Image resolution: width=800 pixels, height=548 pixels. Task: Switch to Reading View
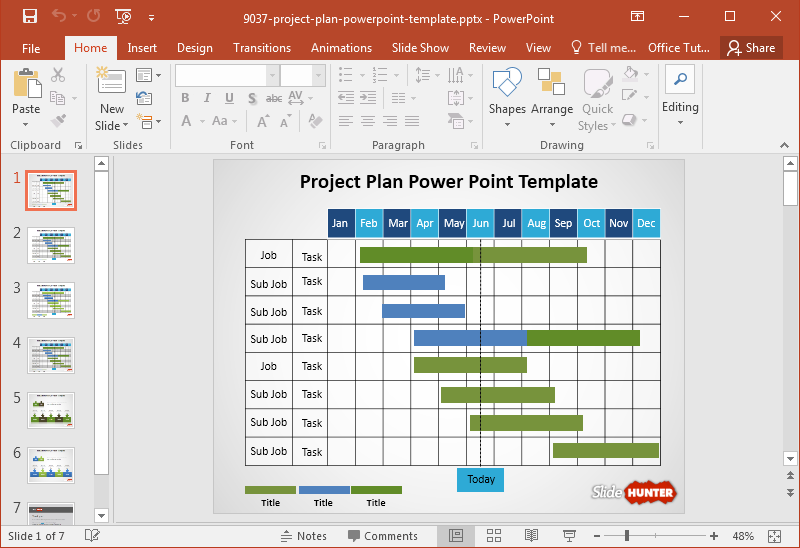[532, 536]
